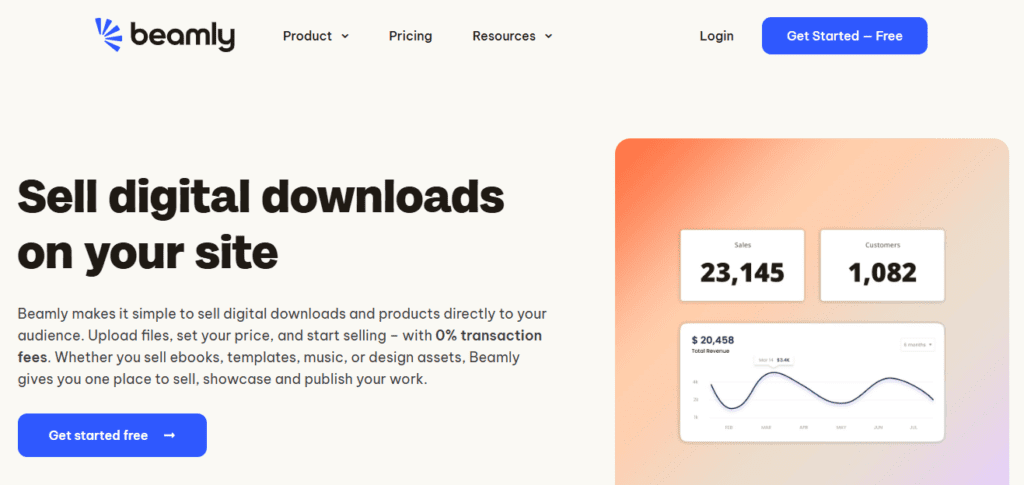Image resolution: width=1024 pixels, height=485 pixels.
Task: Click the Customers 1,082 stat card
Action: (882, 265)
